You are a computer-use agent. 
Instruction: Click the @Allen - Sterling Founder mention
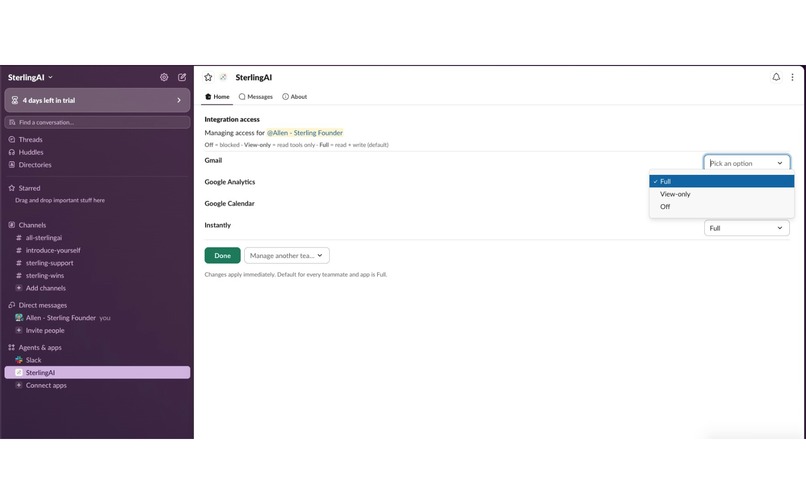[x=305, y=133]
